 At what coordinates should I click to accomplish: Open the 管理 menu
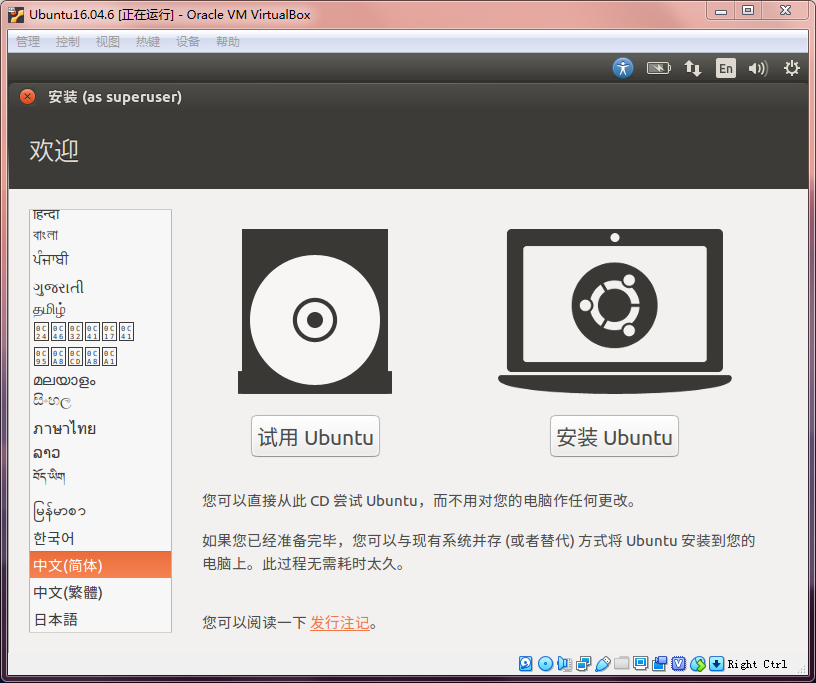point(28,42)
